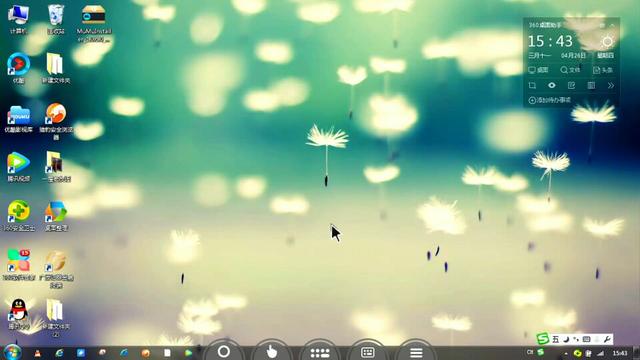Toggle the eye icon in 360 desktop widget
This screenshot has width=640, height=360.
552,85
